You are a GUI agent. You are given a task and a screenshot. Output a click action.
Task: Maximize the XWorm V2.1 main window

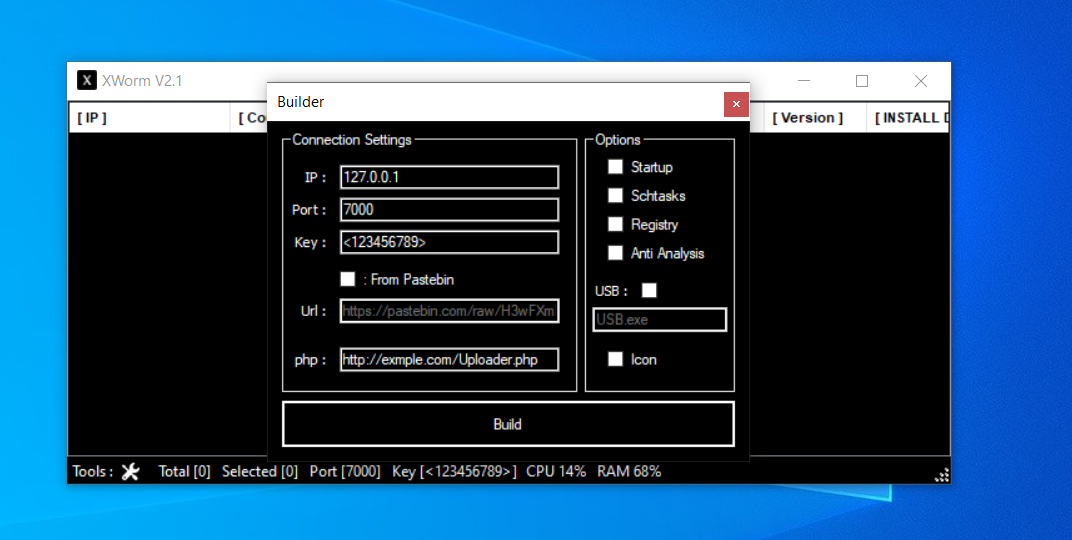(x=862, y=81)
